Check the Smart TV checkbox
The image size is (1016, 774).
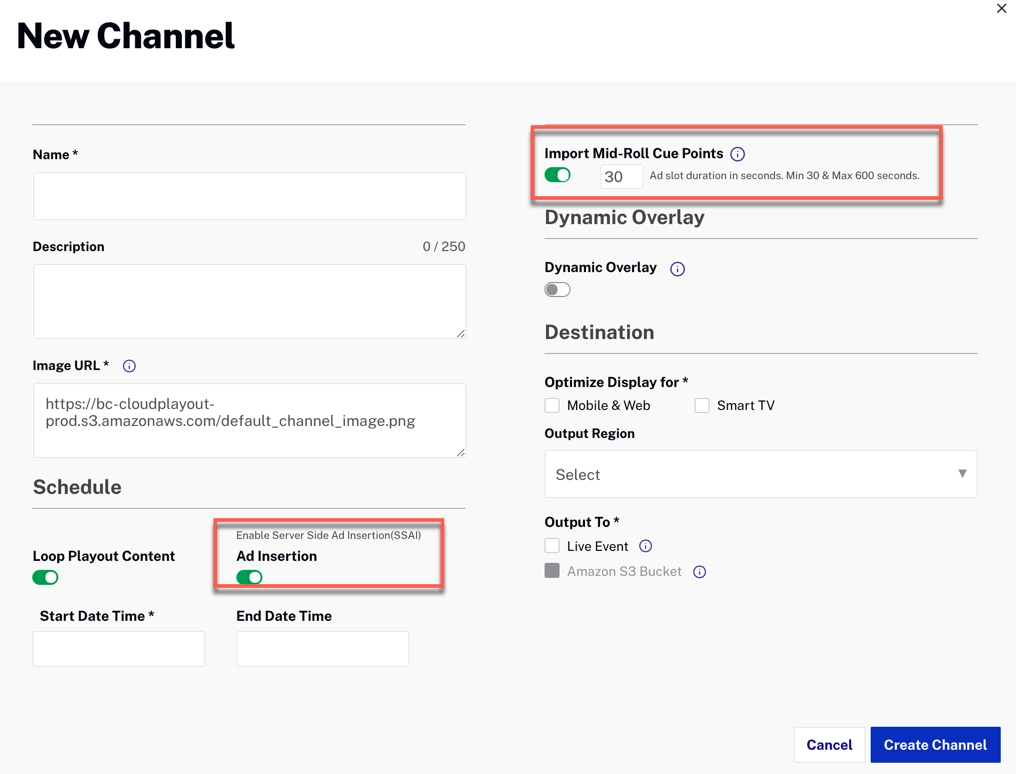(x=702, y=405)
